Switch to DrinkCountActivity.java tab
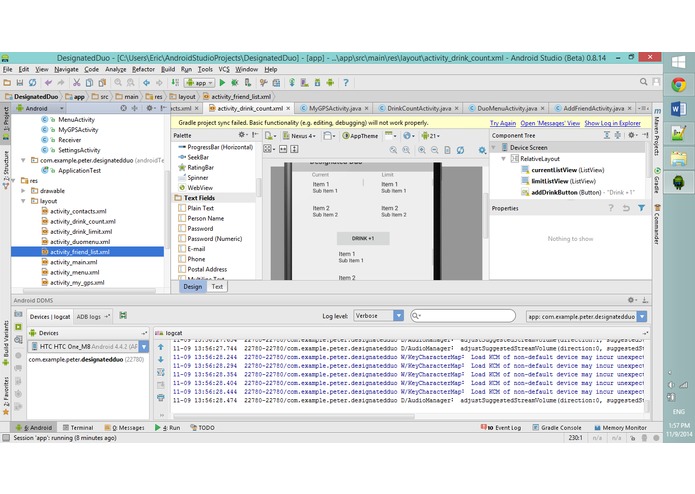695x494 pixels. pos(419,108)
